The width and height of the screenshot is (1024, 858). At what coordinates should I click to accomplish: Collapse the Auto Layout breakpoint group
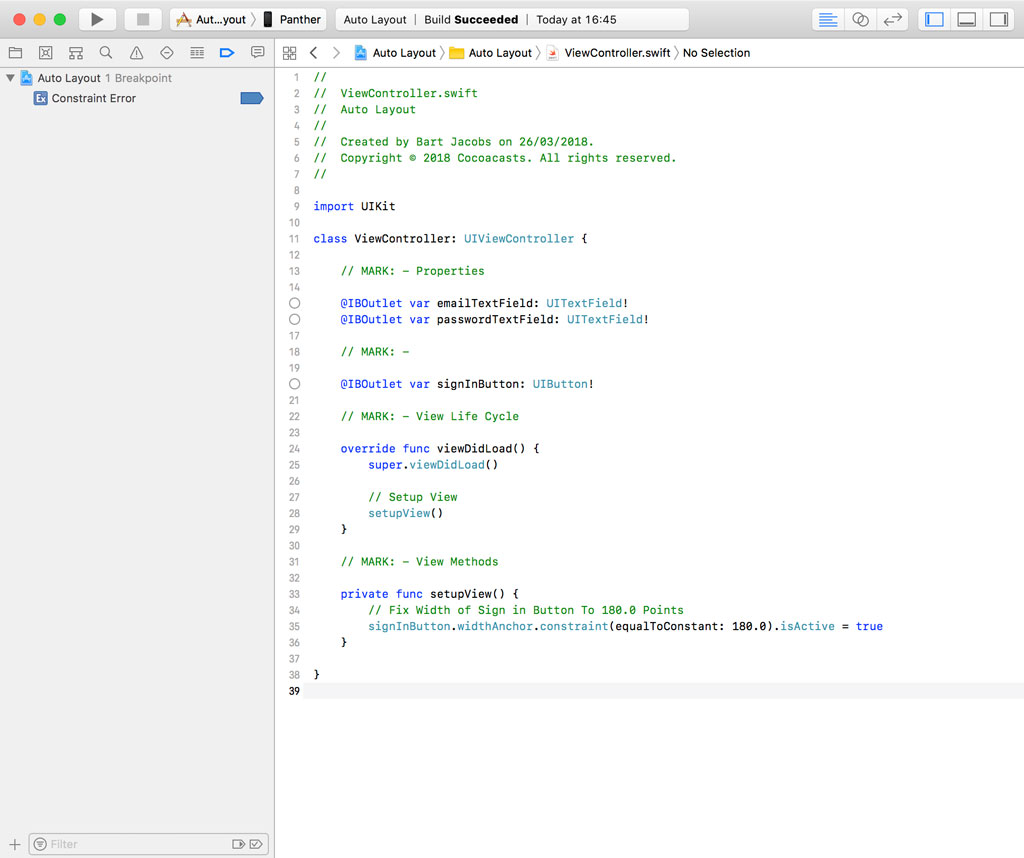click(x=10, y=78)
